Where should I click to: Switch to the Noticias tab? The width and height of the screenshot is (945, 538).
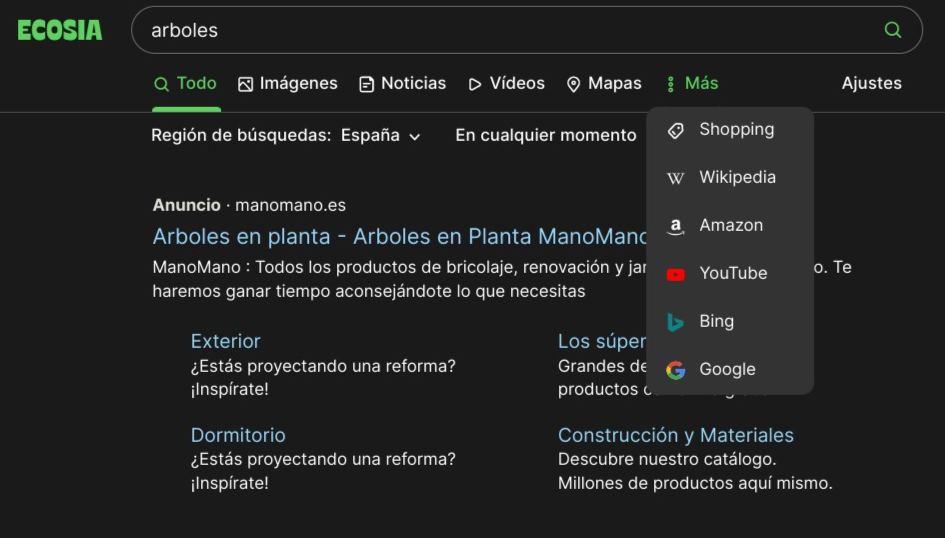[x=403, y=84]
